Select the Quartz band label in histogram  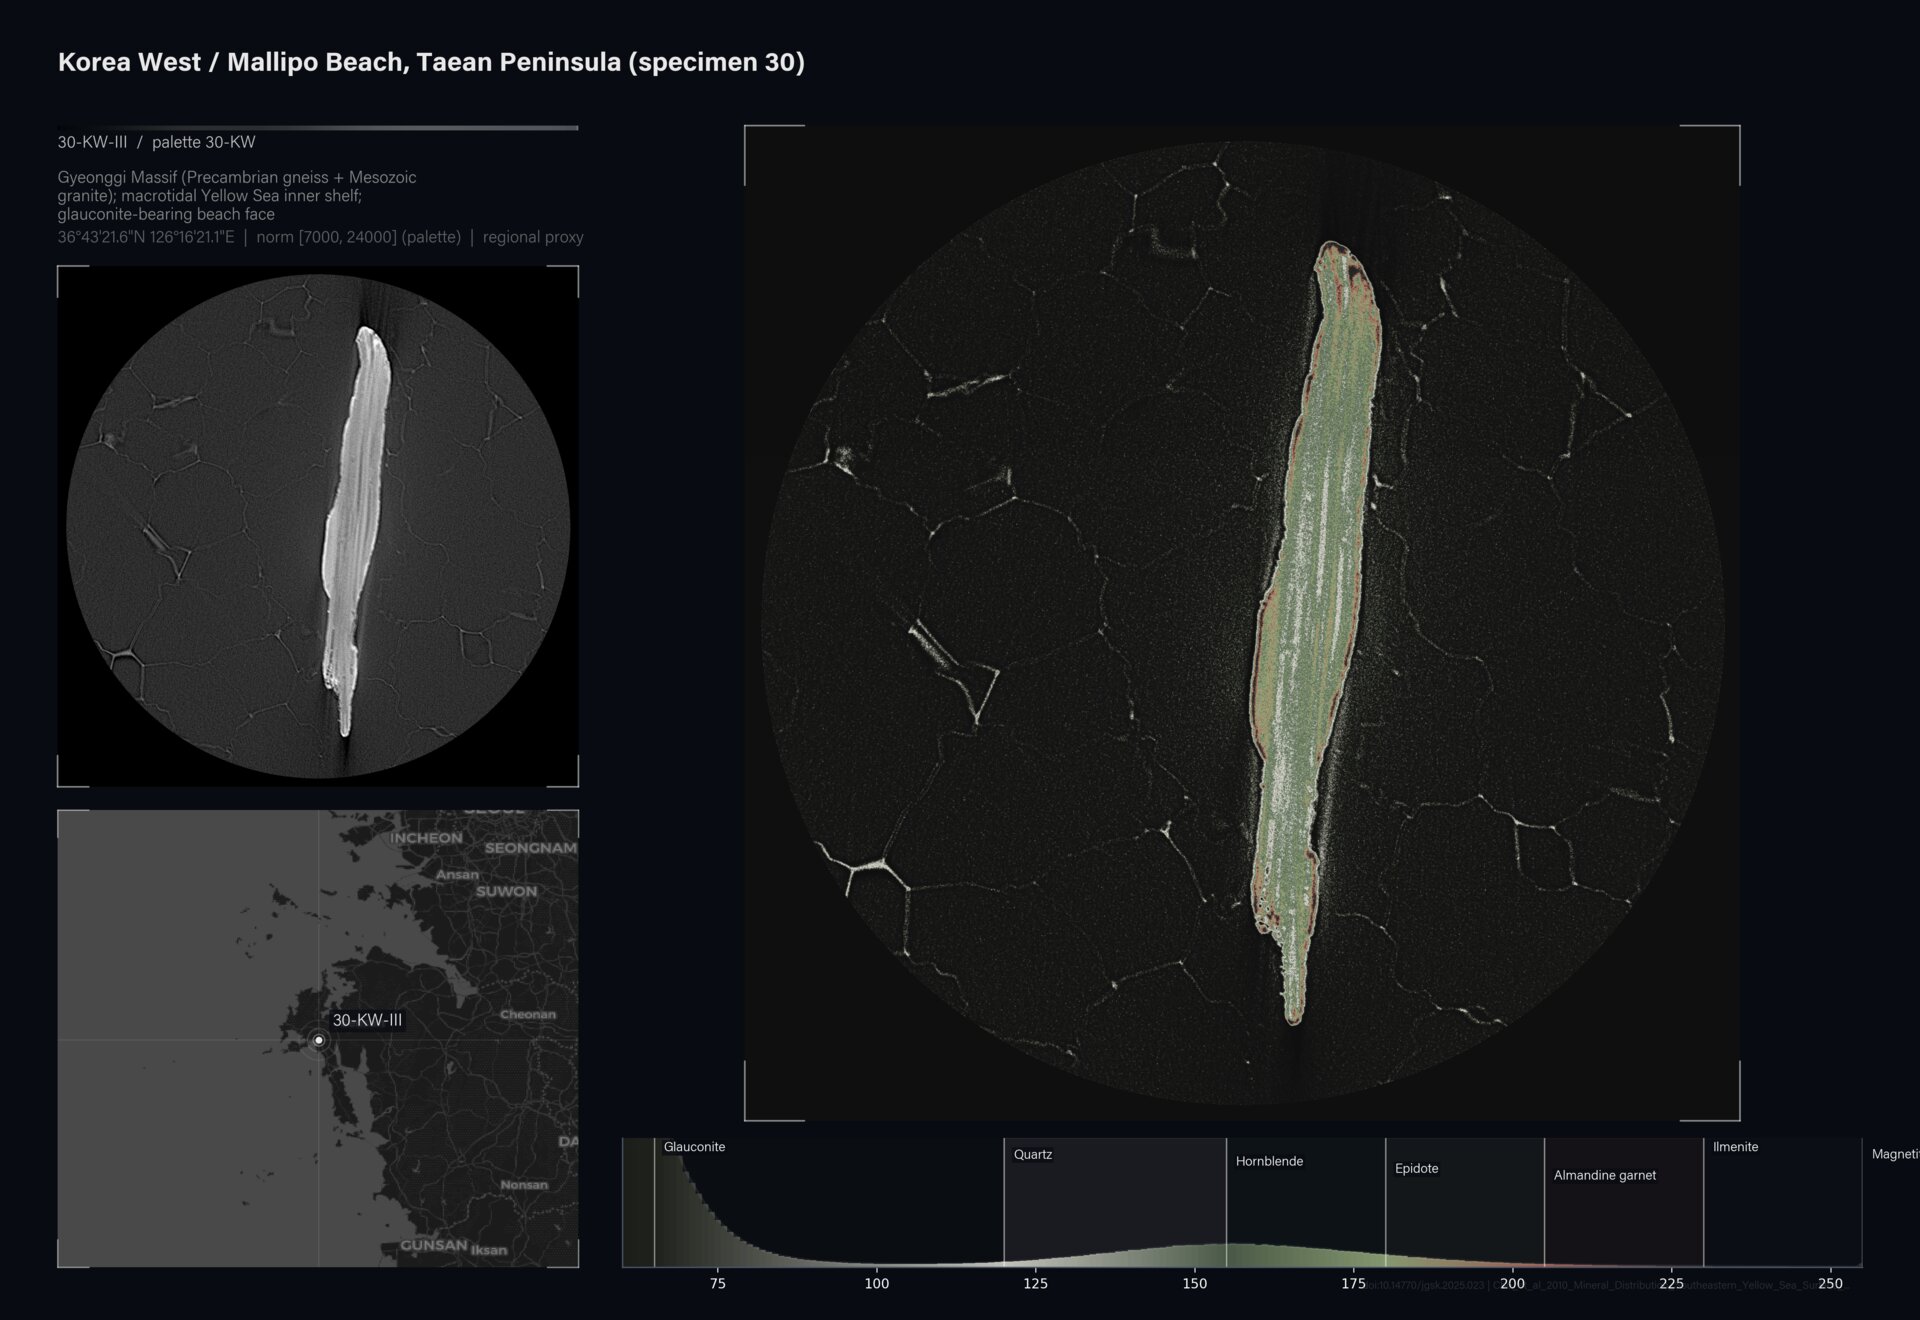click(1033, 1154)
